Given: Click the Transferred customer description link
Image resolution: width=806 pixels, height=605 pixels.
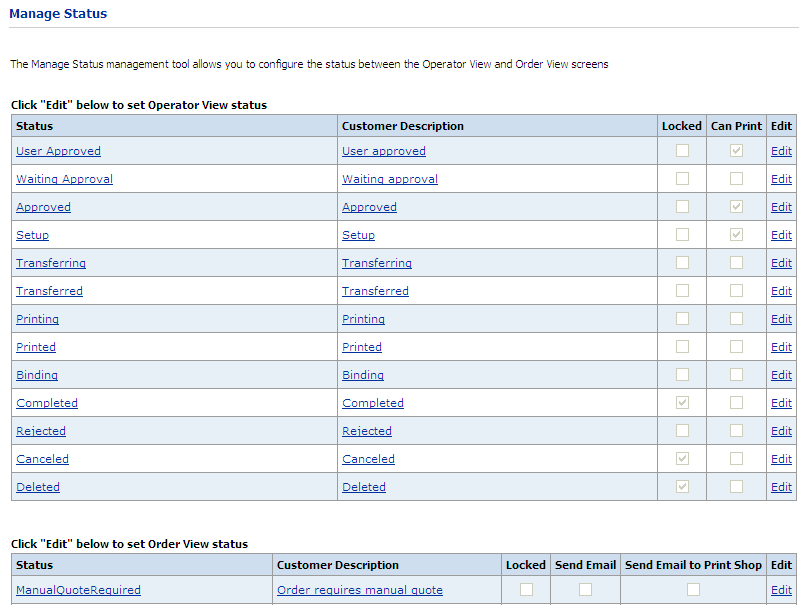Looking at the screenshot, I should pos(375,291).
